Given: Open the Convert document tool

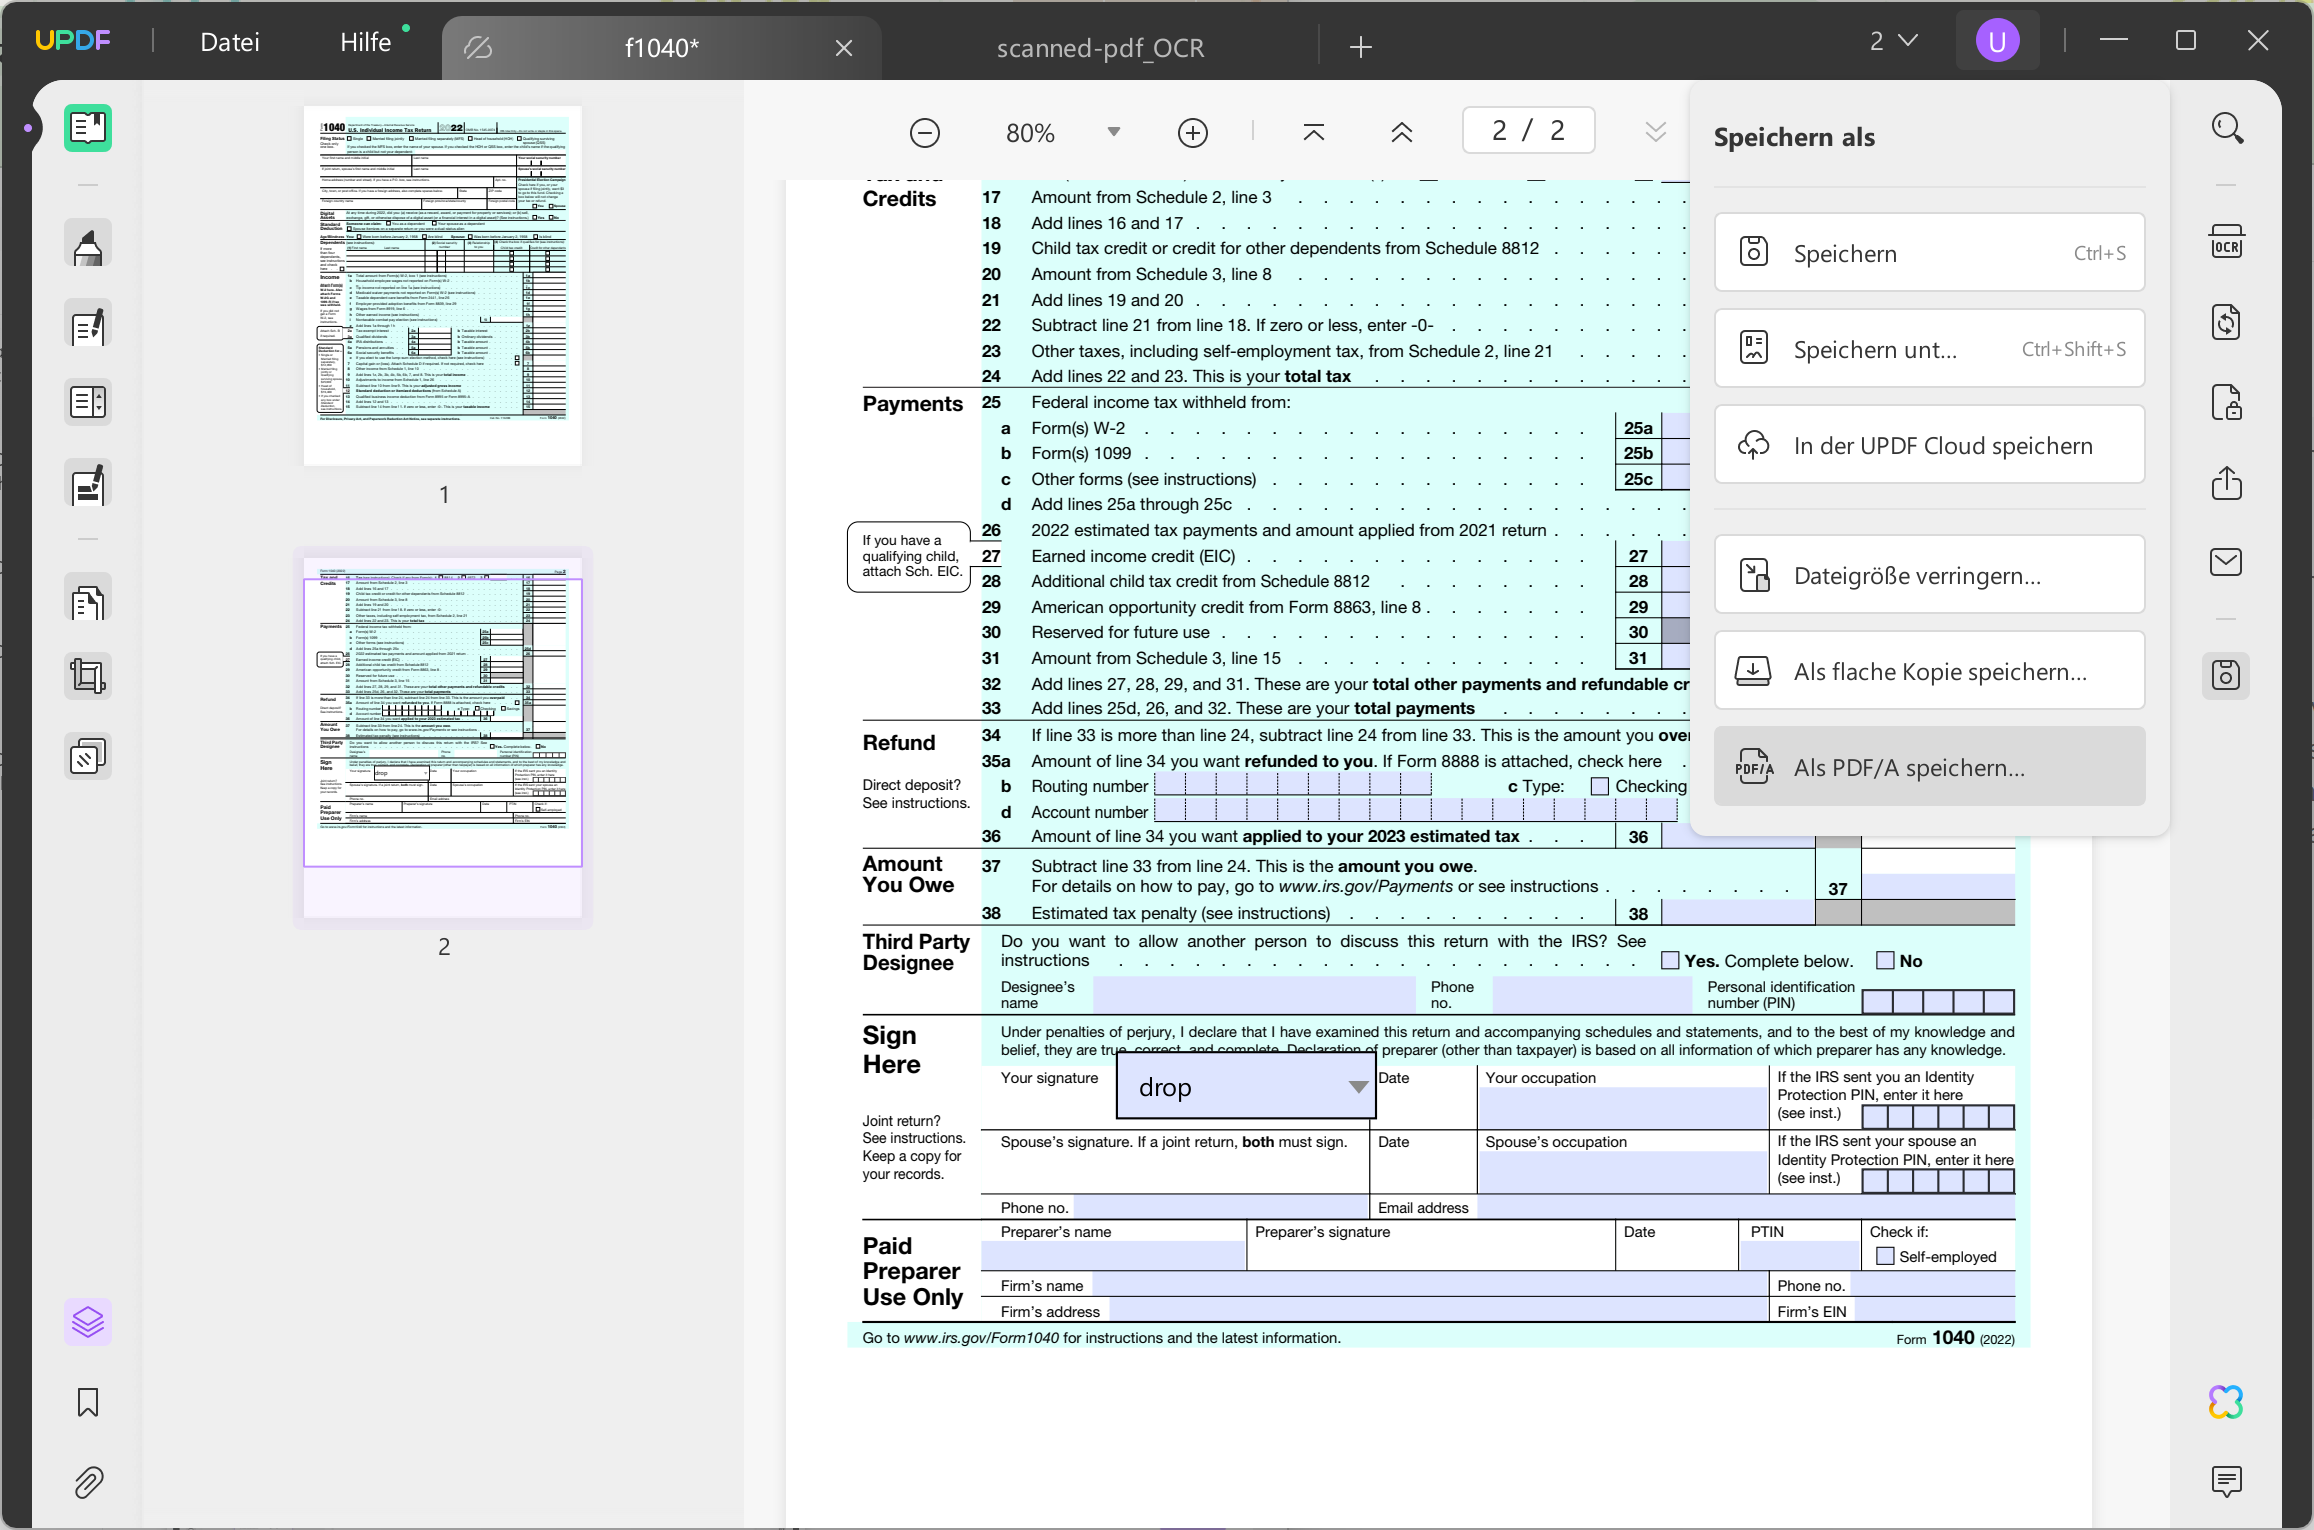Looking at the screenshot, I should pyautogui.click(x=2227, y=321).
